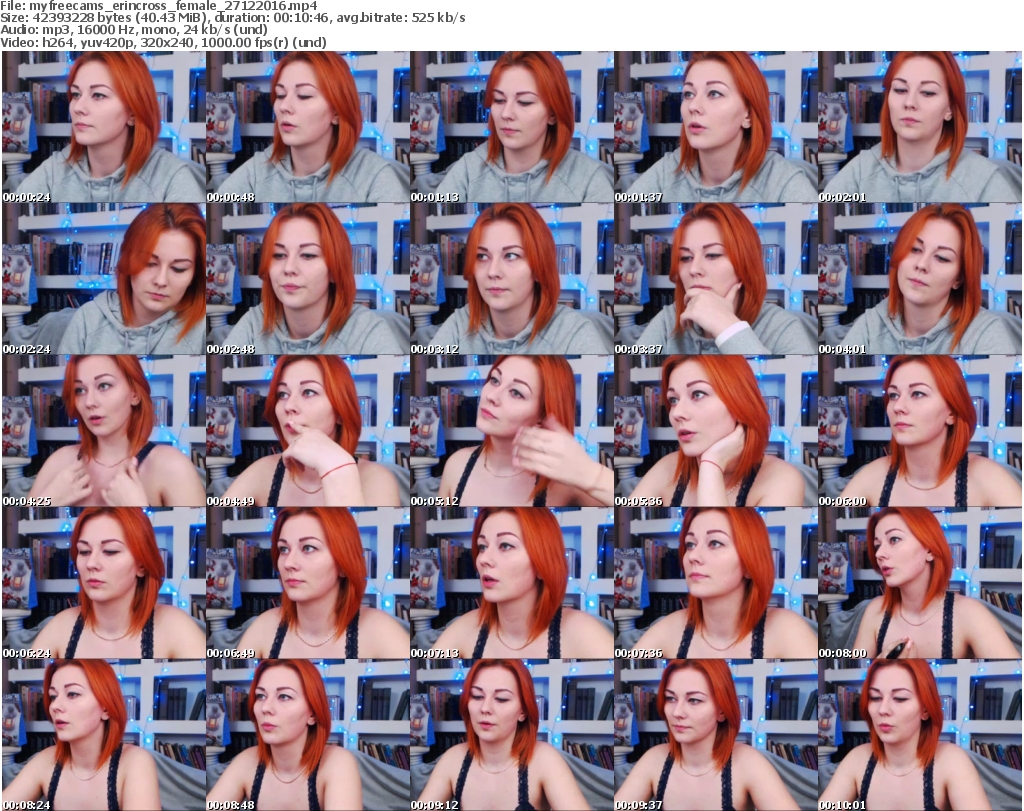
Task: Select the thumbnail frame stamped 00:01:37
Action: coord(716,127)
